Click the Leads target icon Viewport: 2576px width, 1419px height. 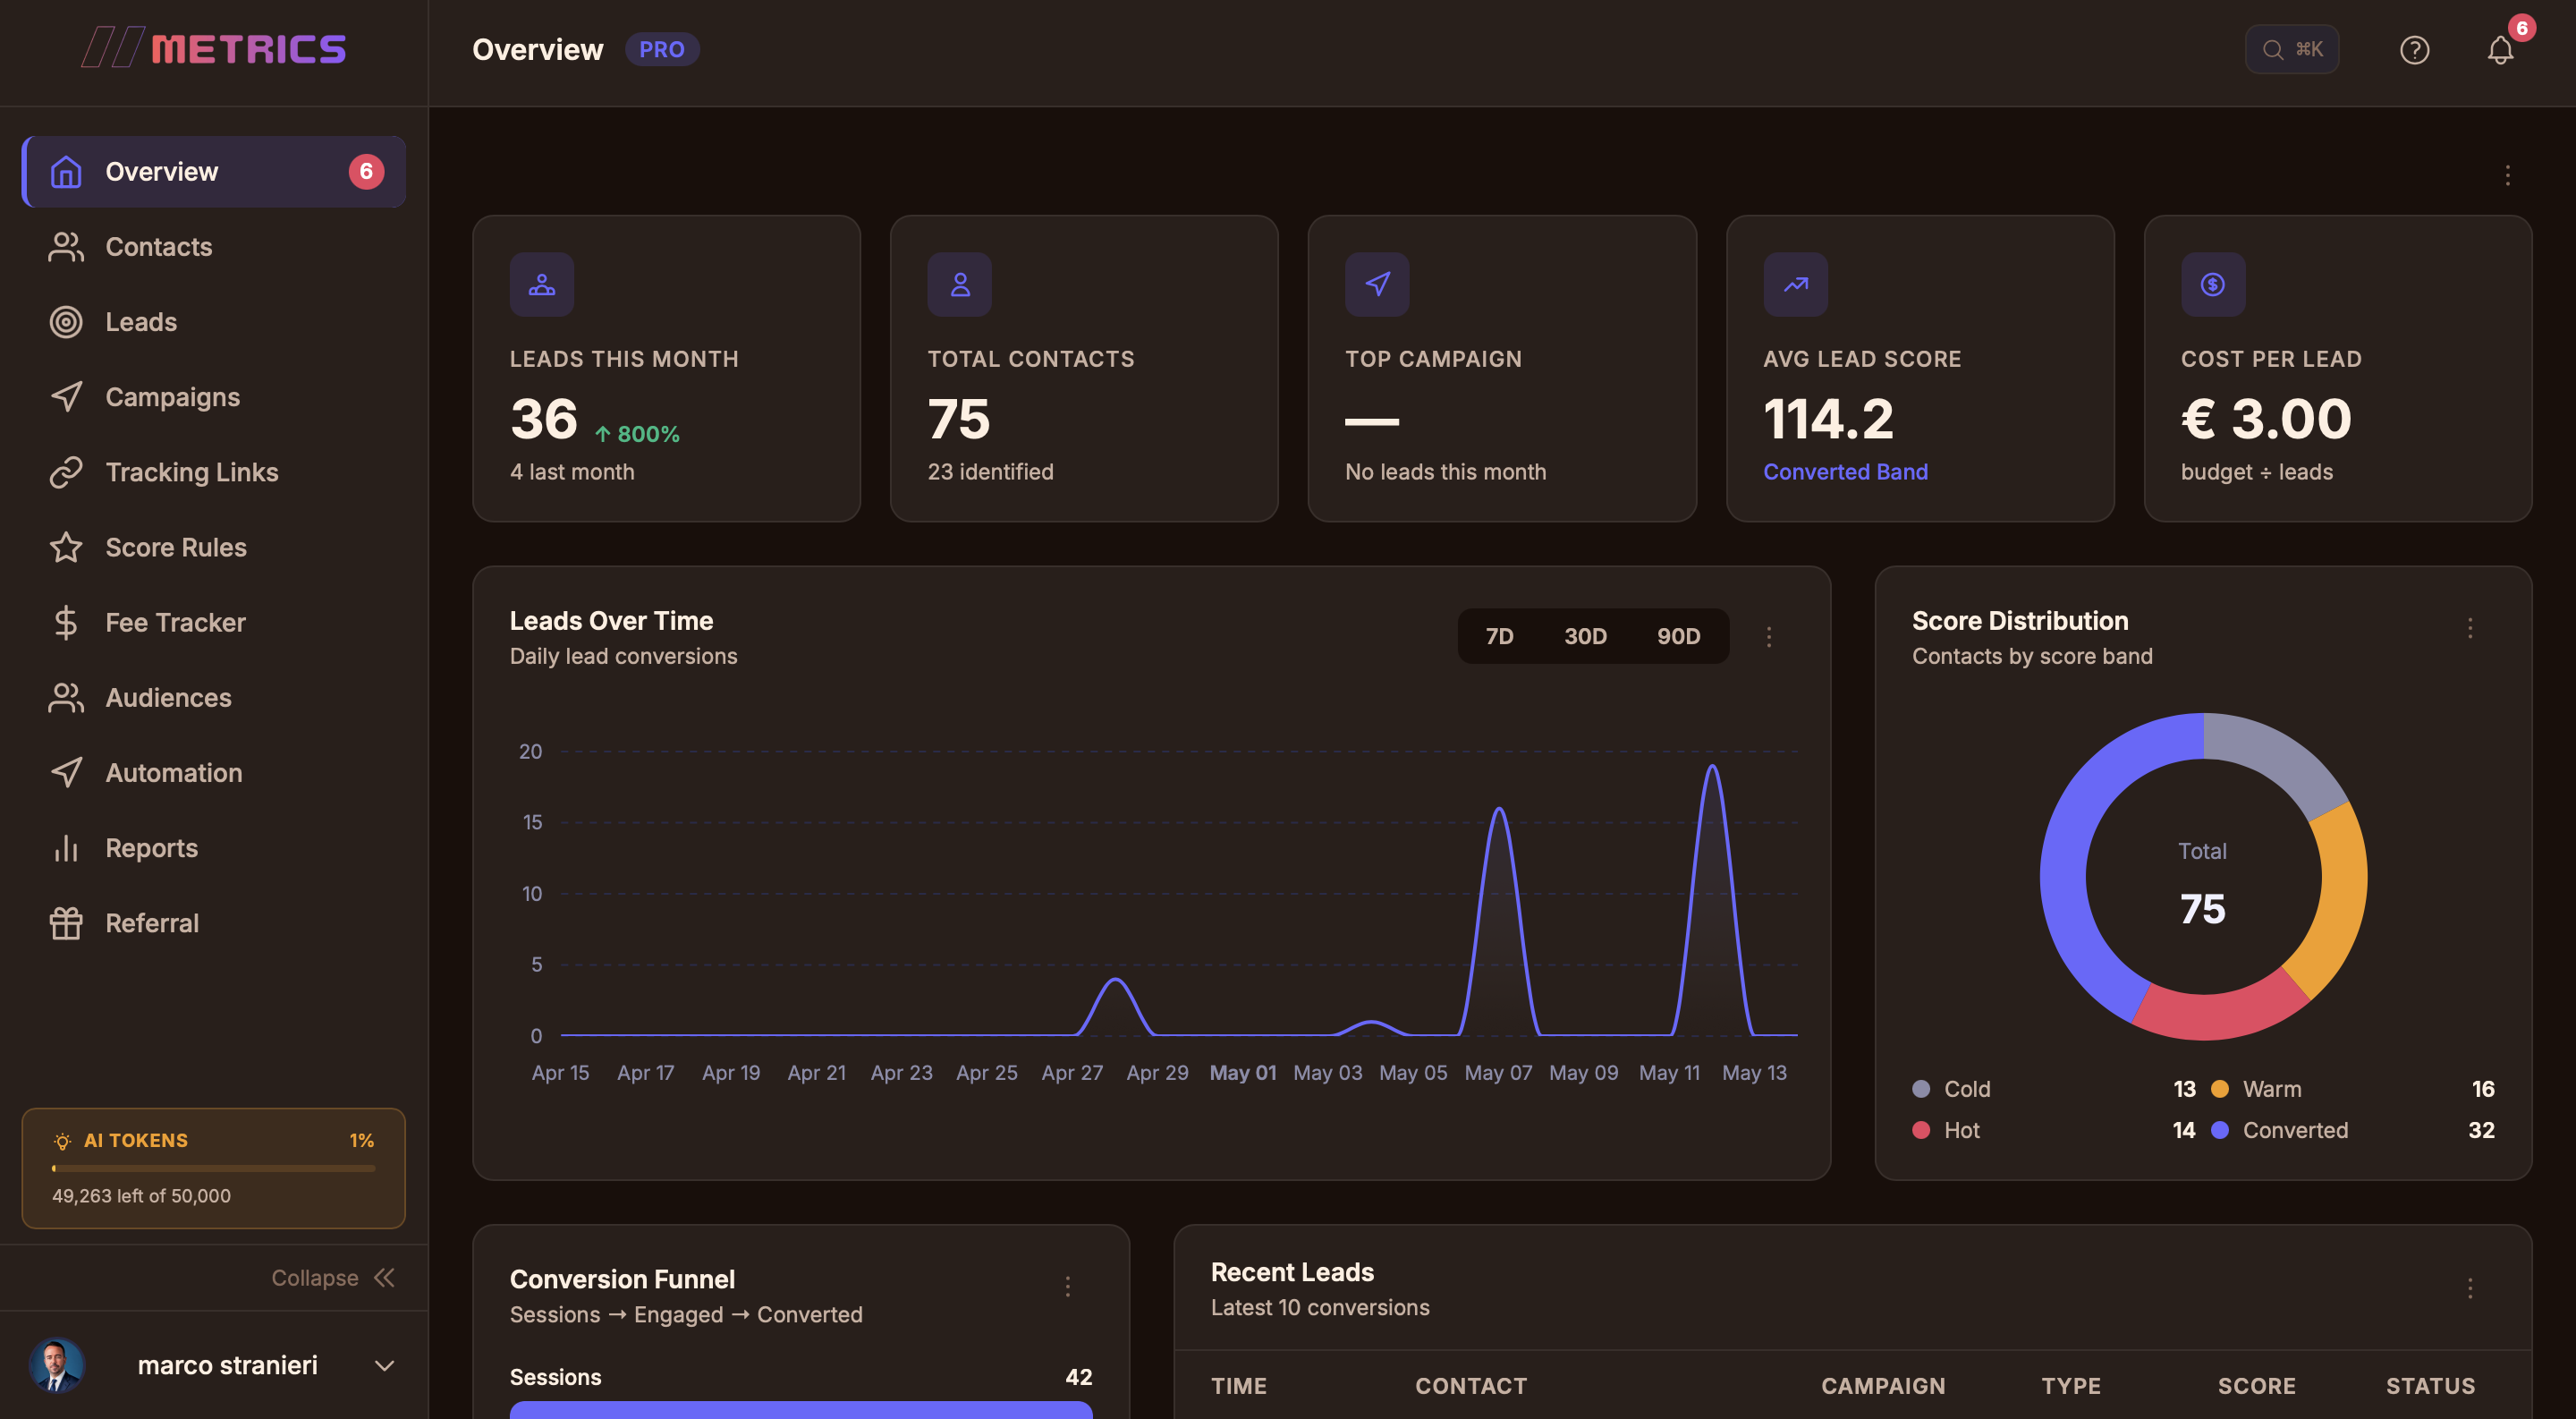tap(66, 322)
